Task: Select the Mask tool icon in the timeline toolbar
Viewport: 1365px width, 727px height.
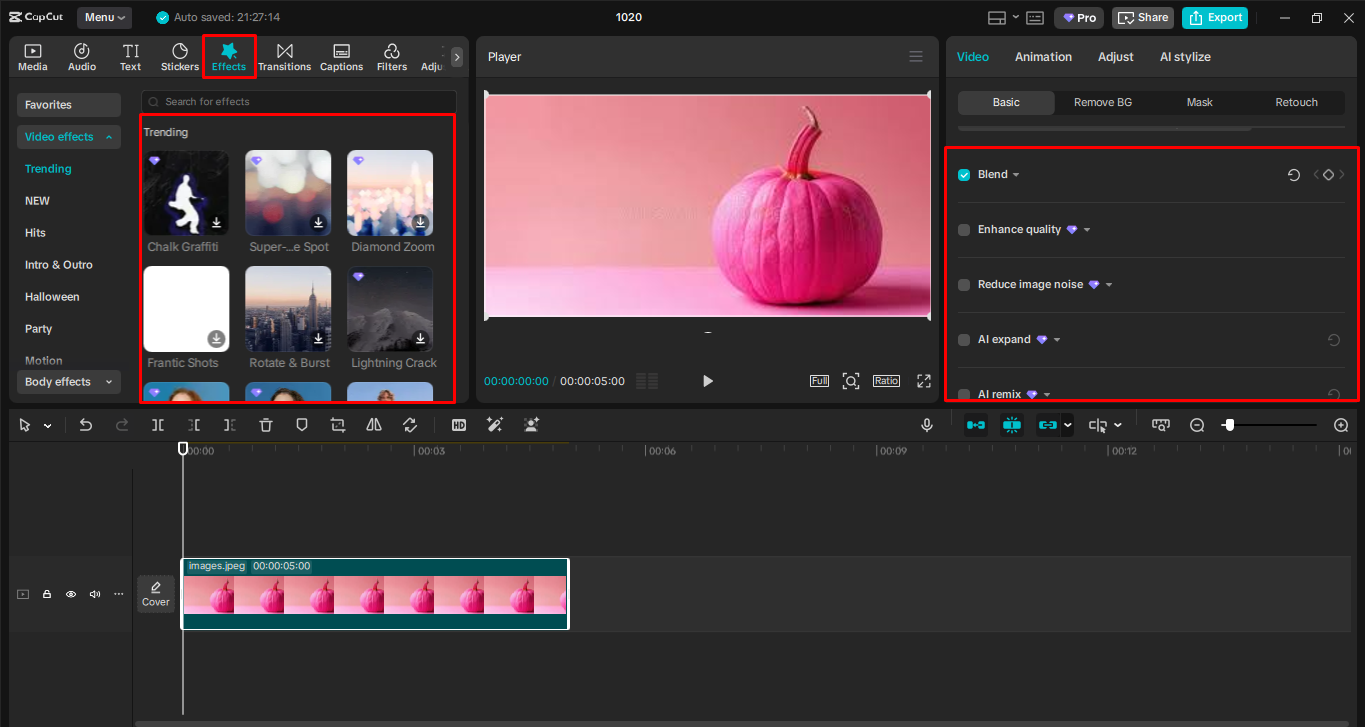Action: [x=301, y=424]
